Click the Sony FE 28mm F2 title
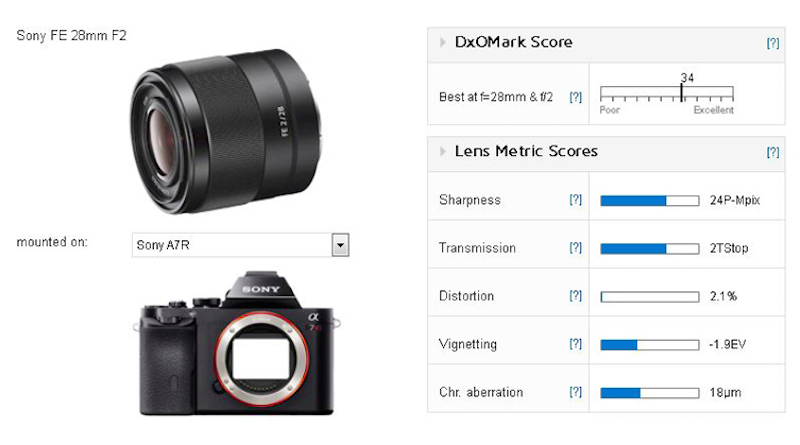This screenshot has width=800, height=445. [71, 35]
